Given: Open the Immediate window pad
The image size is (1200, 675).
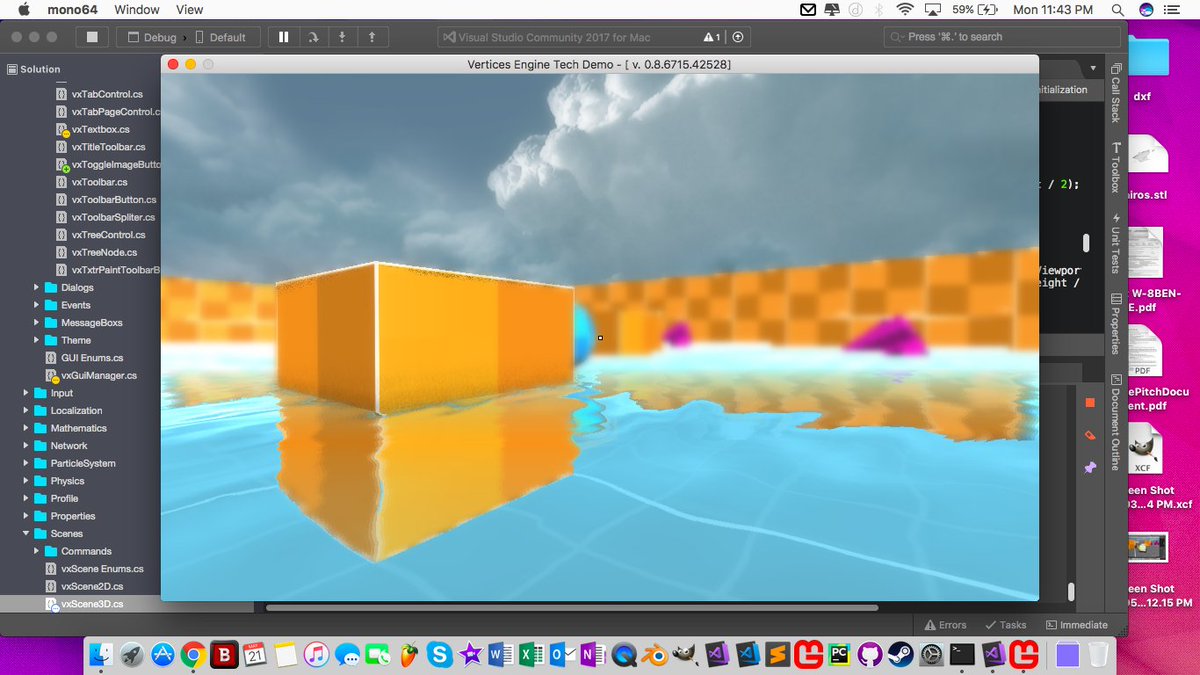Looking at the screenshot, I should [x=1077, y=625].
